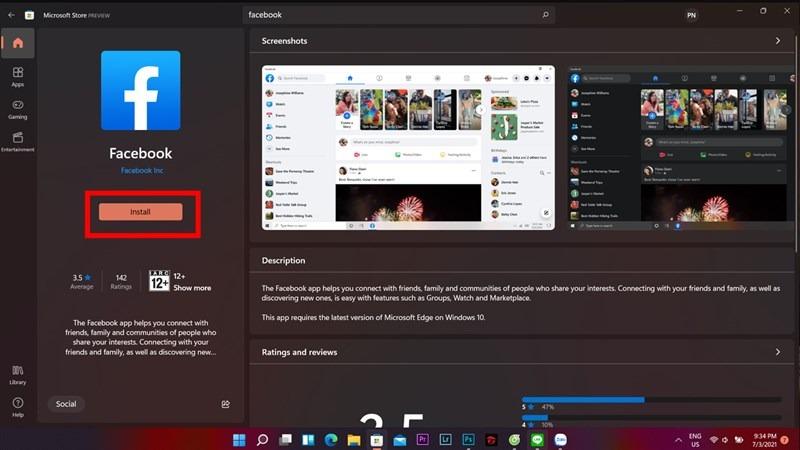The height and width of the screenshot is (450, 800).
Task: Open the dark mode Facebook screenshot
Action: click(683, 147)
